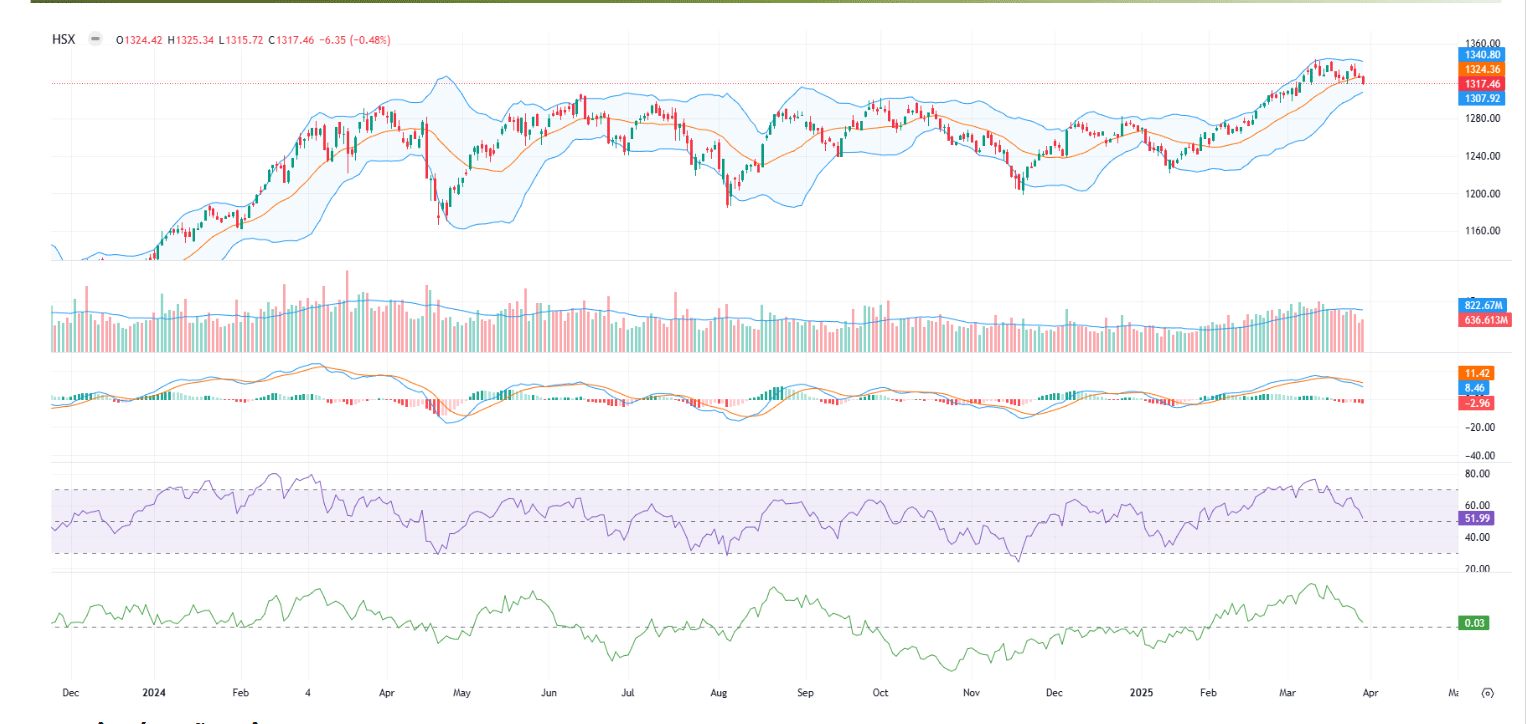
Task: Select the red volume label 636.613M
Action: coord(1484,320)
